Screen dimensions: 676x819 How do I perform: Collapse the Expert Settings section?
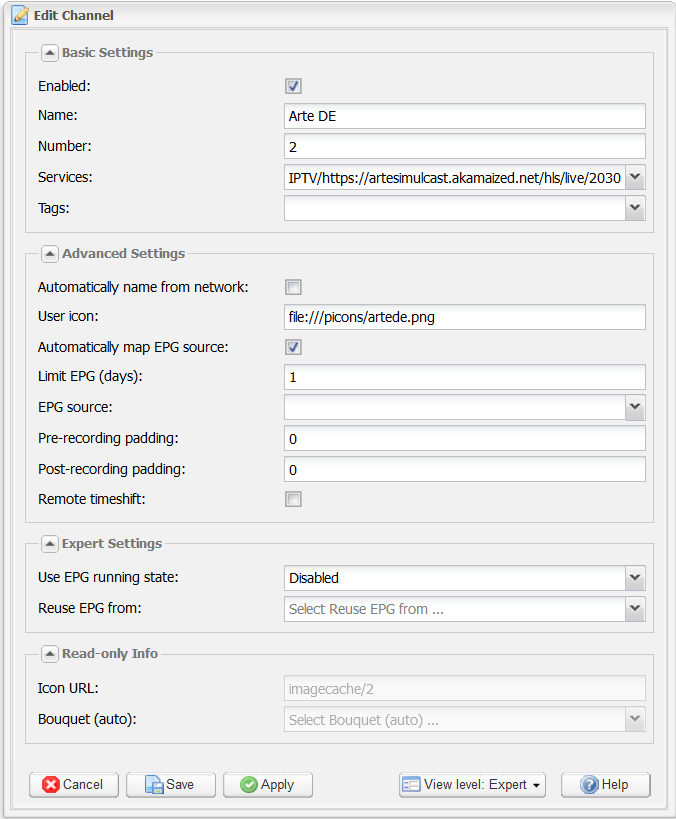(50, 544)
